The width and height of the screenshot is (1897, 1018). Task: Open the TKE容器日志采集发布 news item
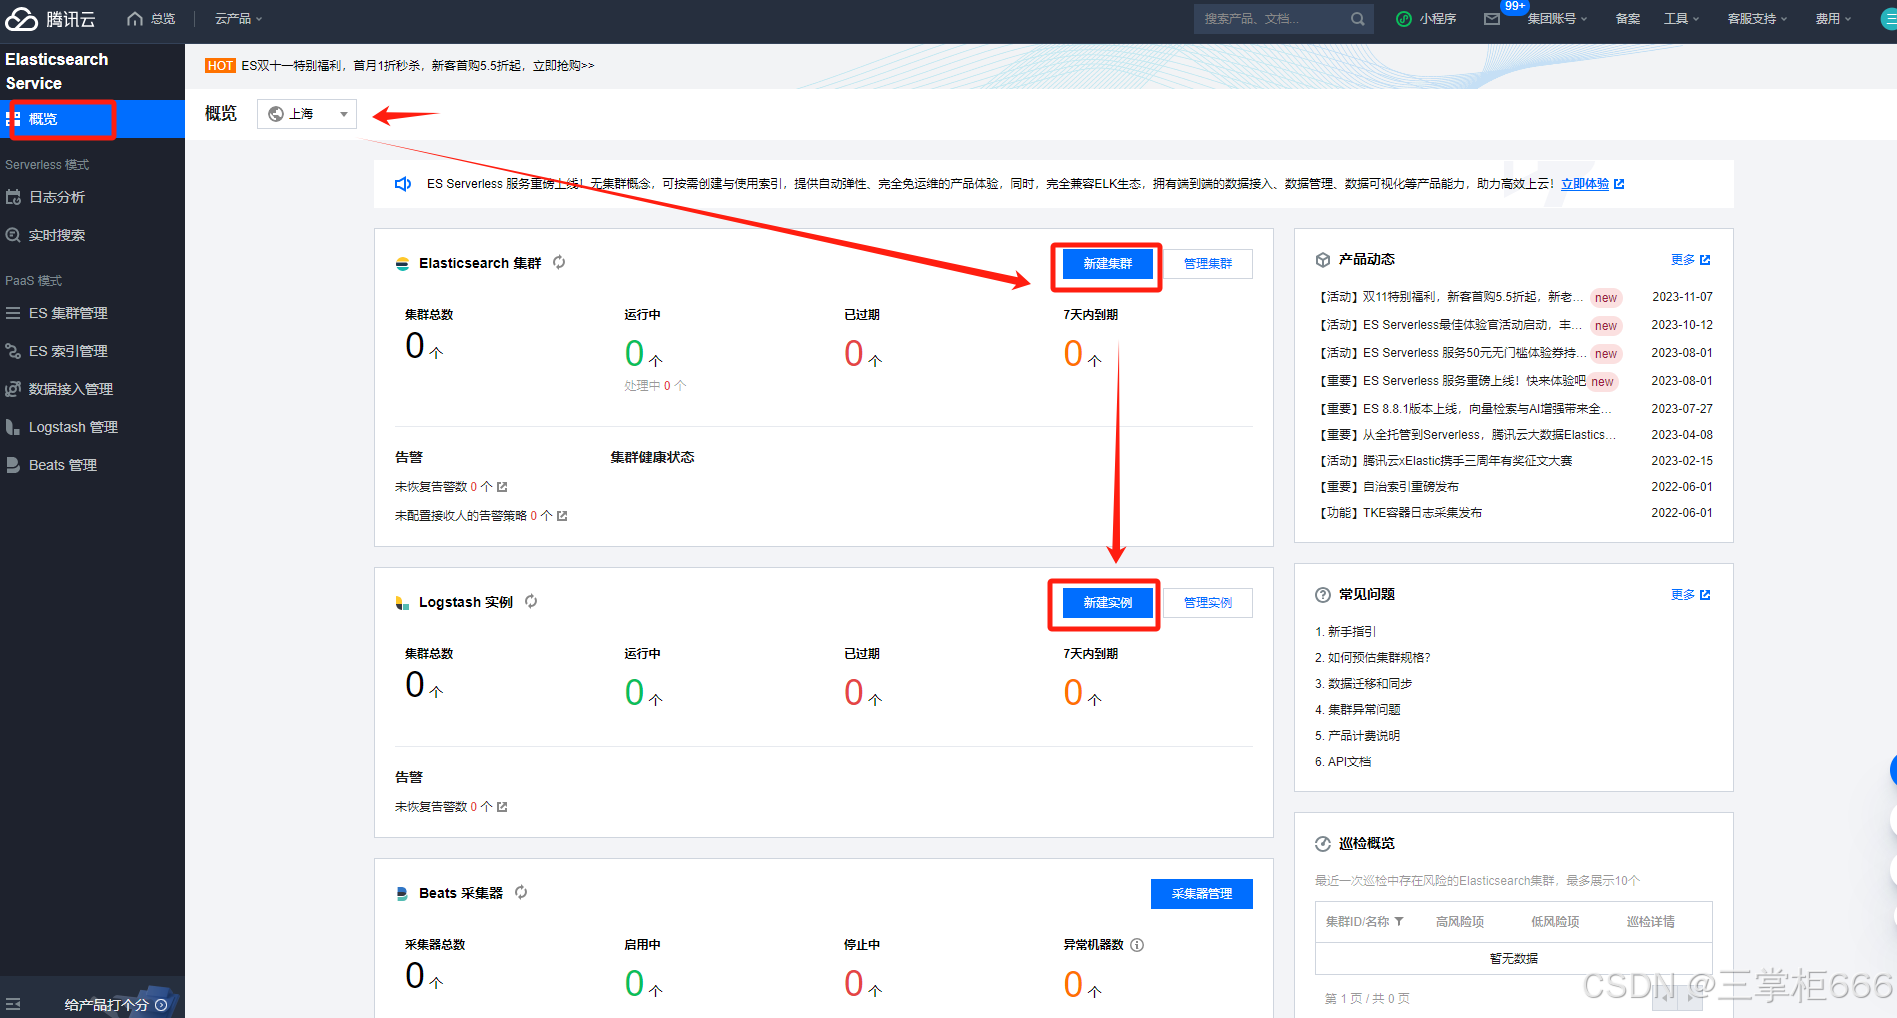tap(1400, 513)
